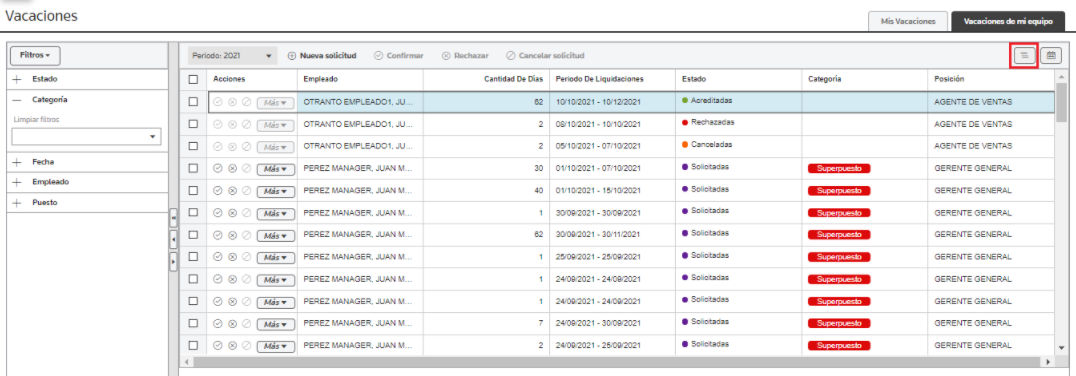Select checkbox of the 40-day PEREZ MANAGER row

pyautogui.click(x=194, y=190)
